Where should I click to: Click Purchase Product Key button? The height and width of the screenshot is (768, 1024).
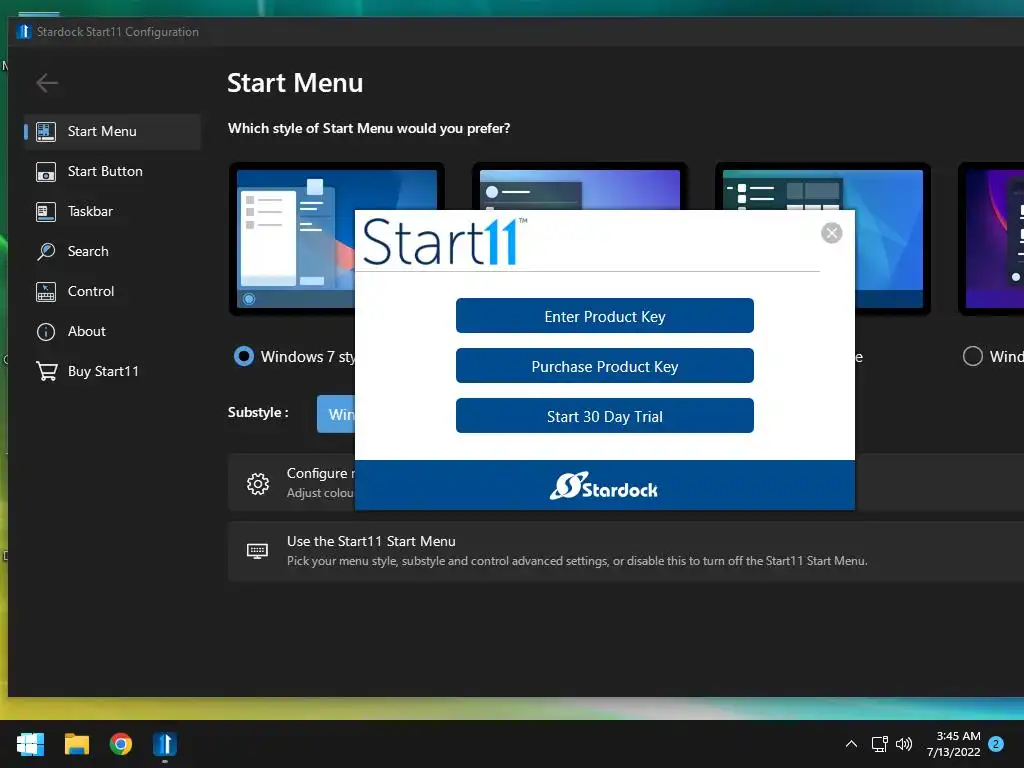click(605, 366)
